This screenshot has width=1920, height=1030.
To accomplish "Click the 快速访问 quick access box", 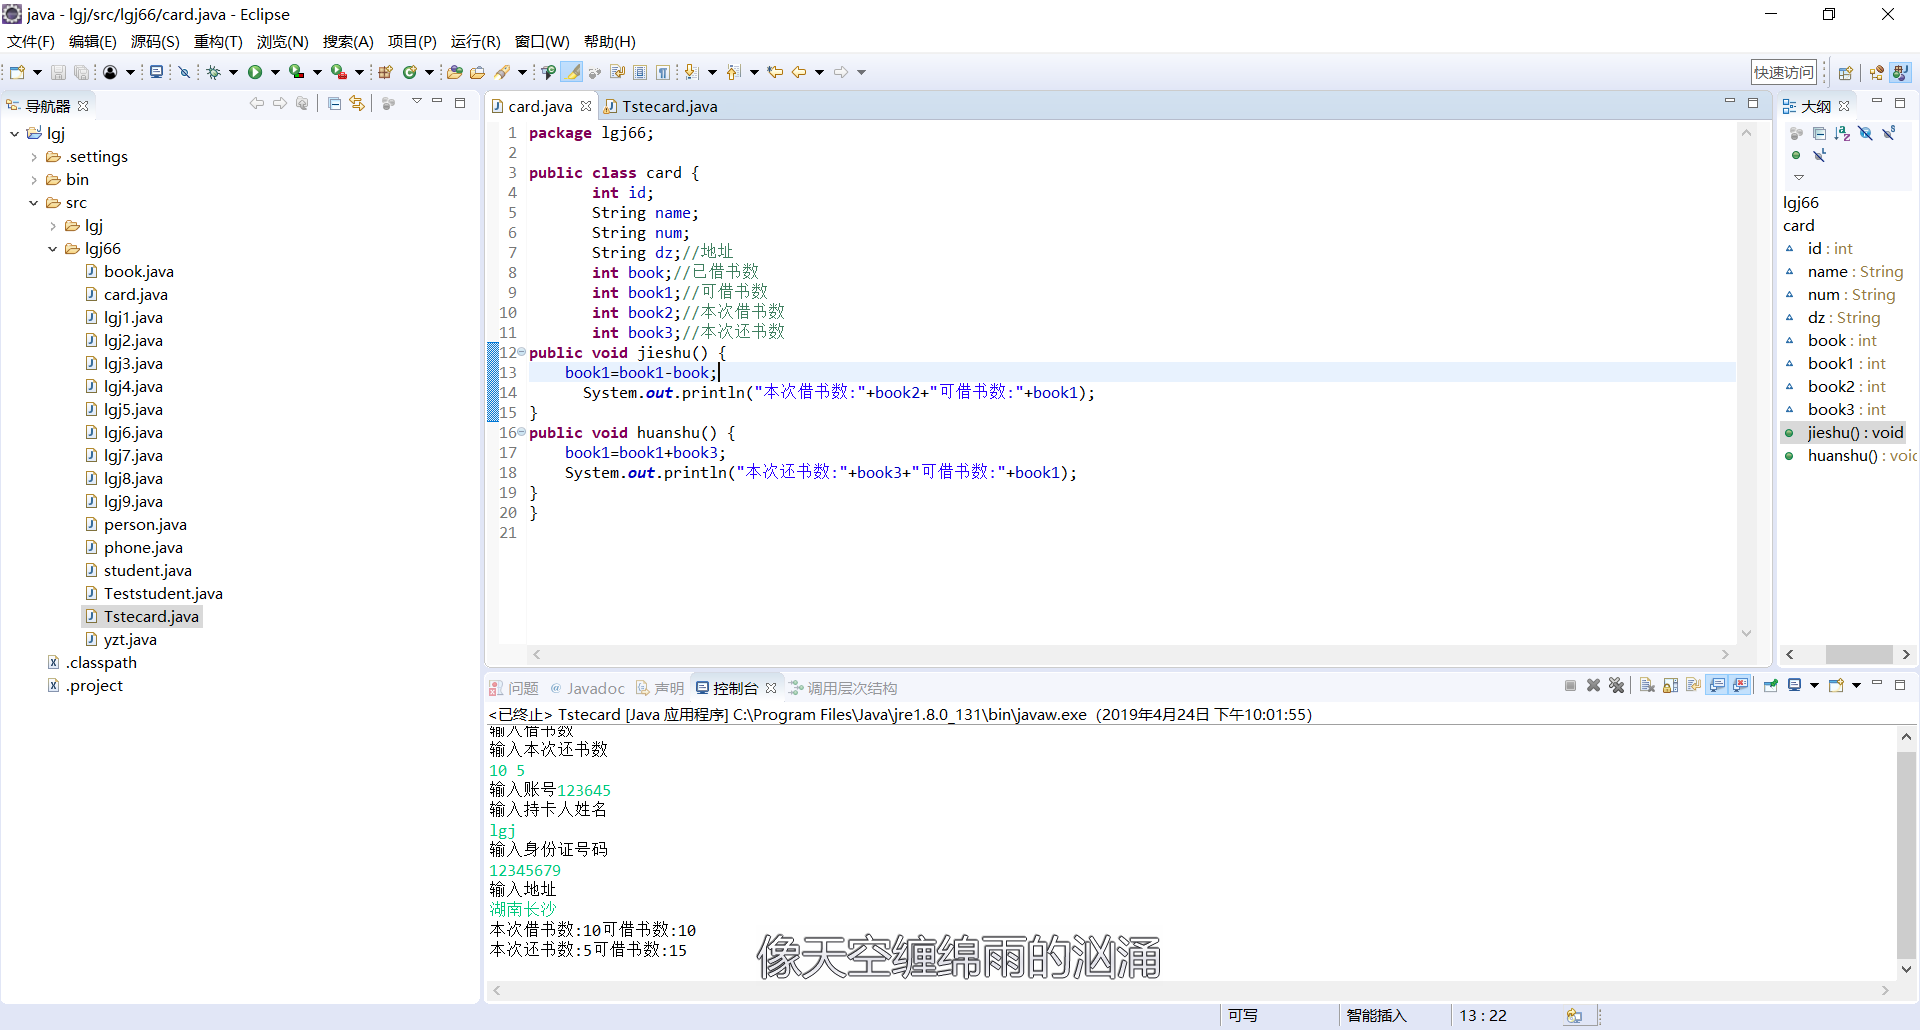I will (1783, 72).
